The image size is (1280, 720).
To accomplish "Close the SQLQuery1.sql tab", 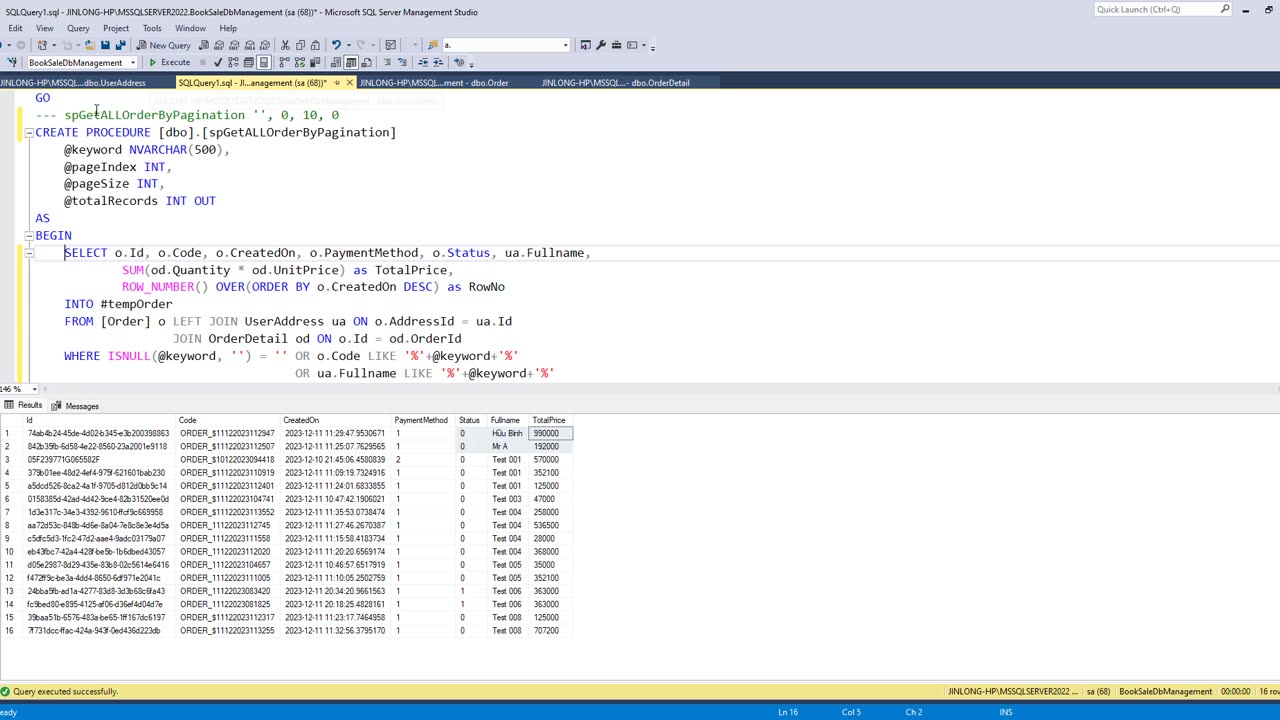I will click(349, 83).
